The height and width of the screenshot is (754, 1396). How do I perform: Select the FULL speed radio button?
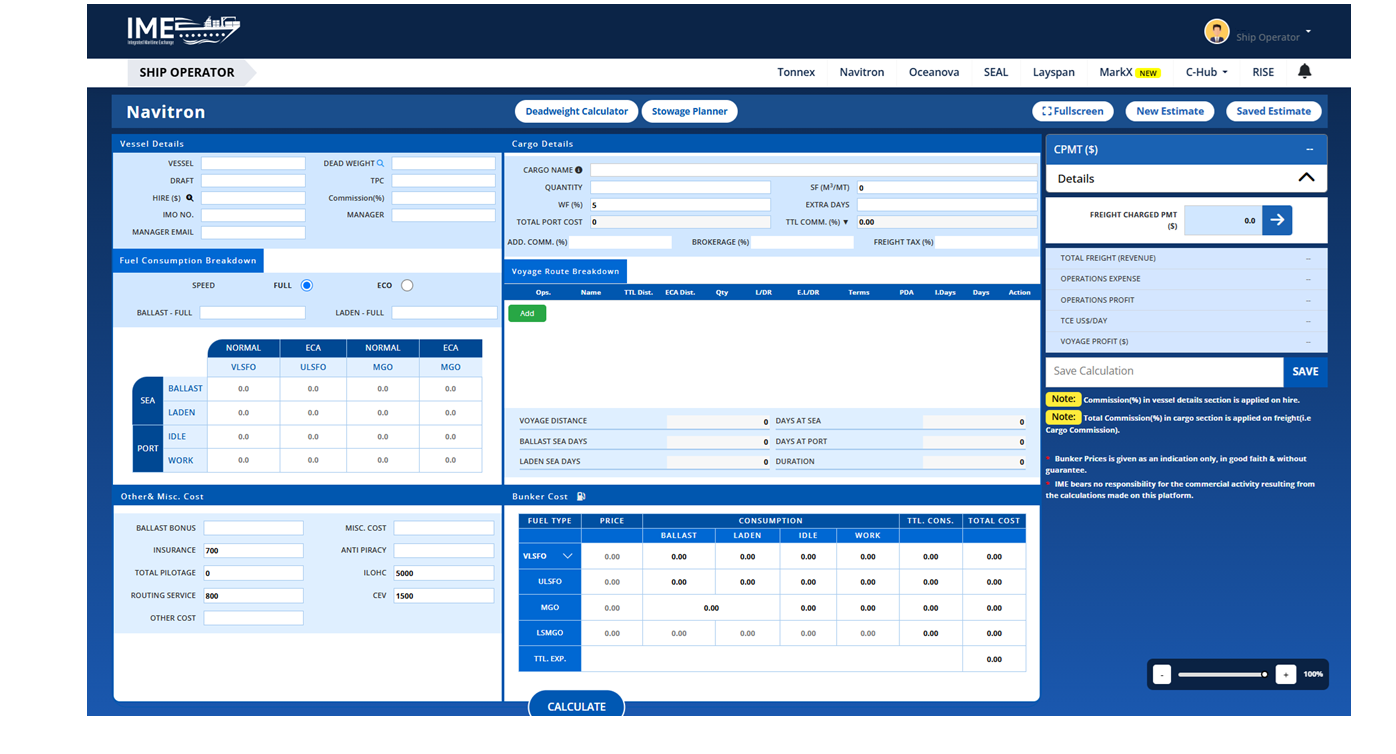click(x=307, y=285)
